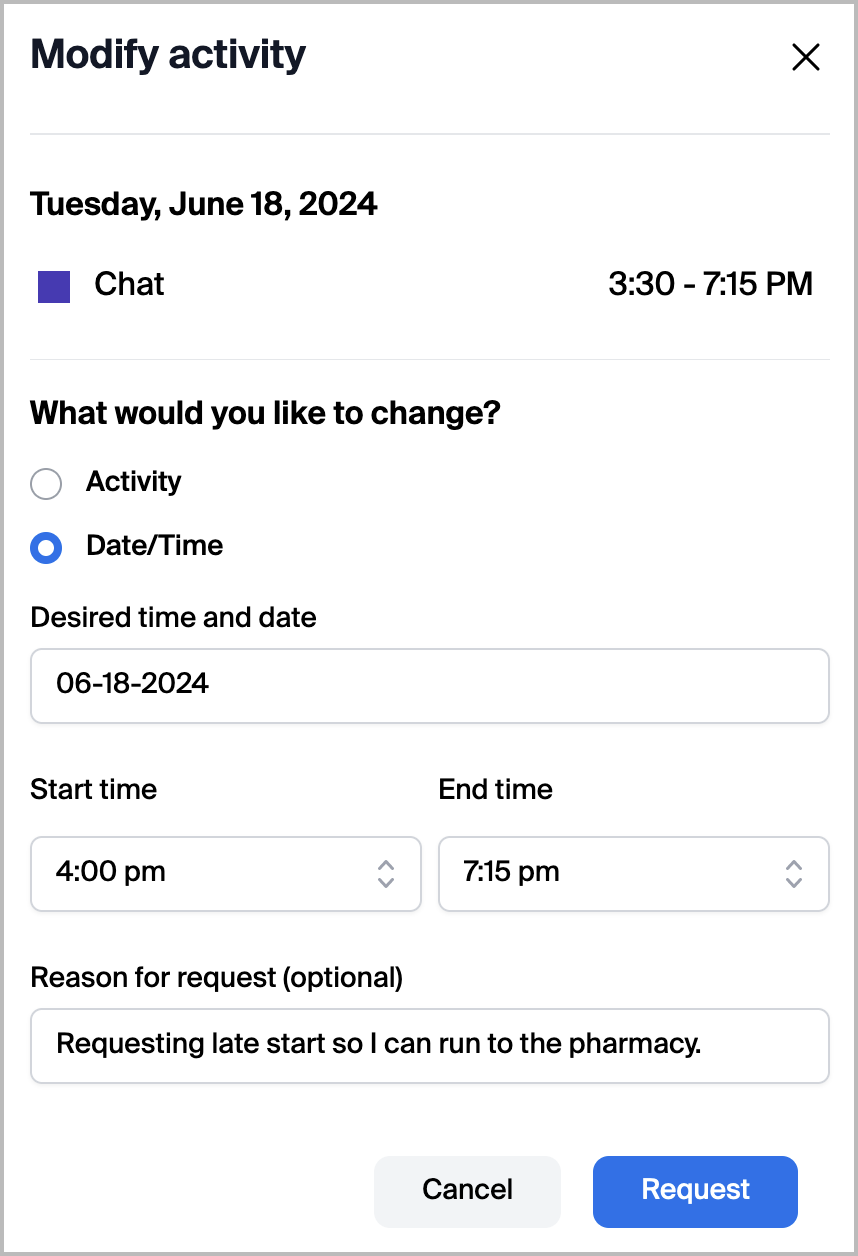Screen dimensions: 858x1256
Task: Click the Tuesday, June 18, 2024 heading
Action: pyautogui.click(x=204, y=204)
